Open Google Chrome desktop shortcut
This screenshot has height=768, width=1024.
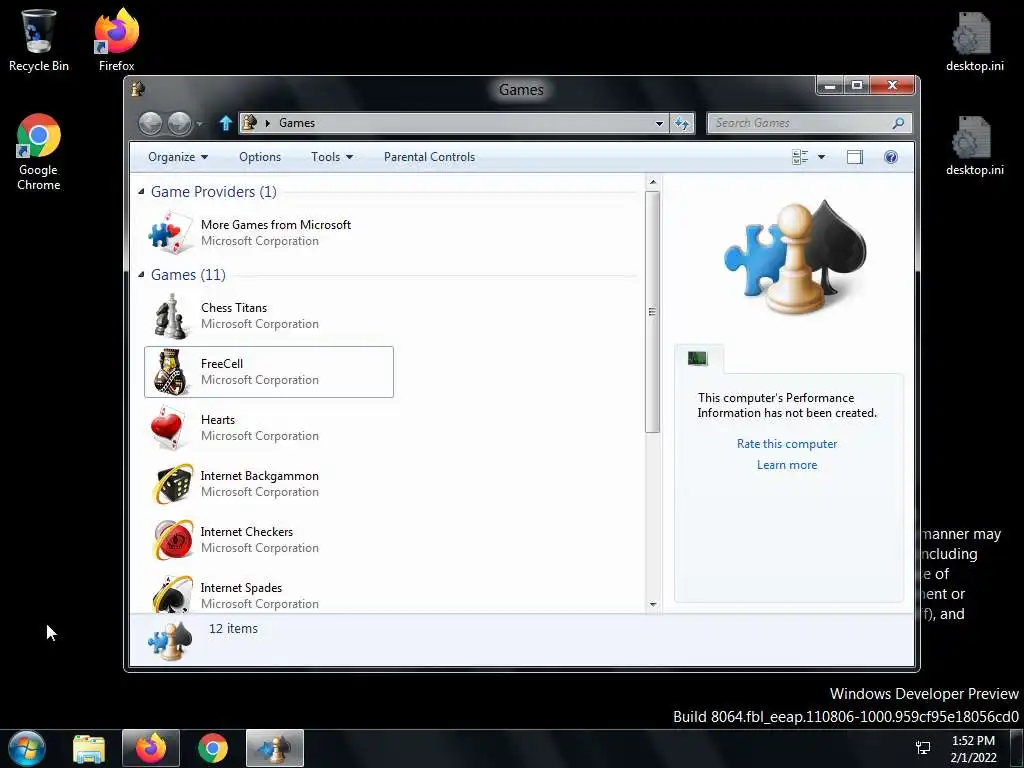(39, 153)
